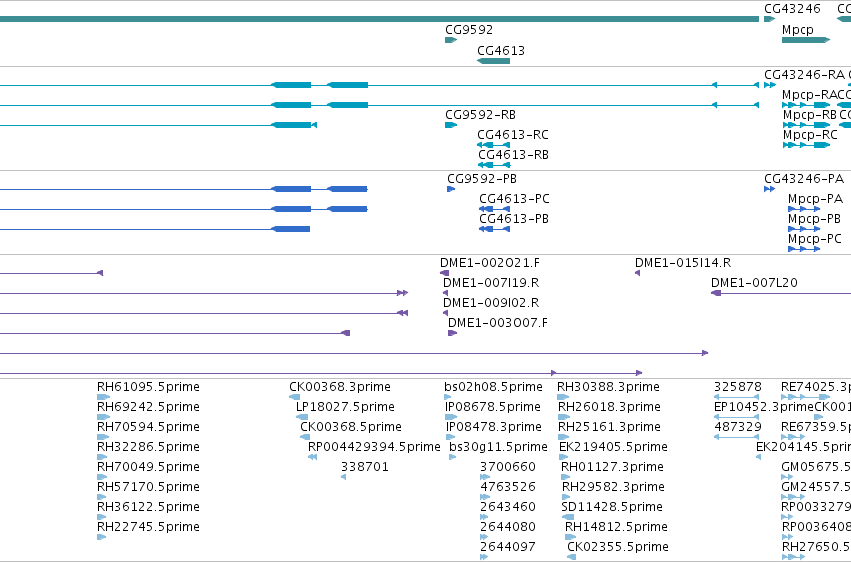Click the EK219405.5prime EST label
Viewport: 851px width, 562px height.
point(613,448)
